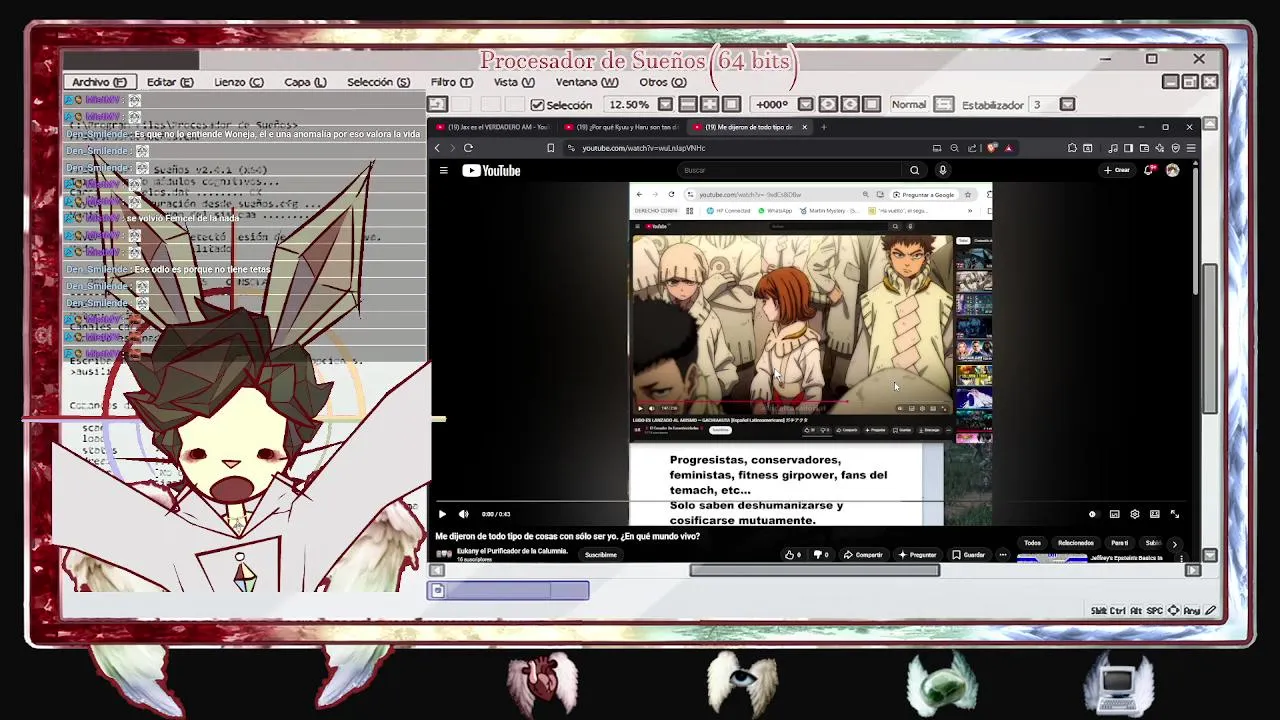Toggle the Alt modifier in status bar
Screen dimensions: 1280x720
(1137, 611)
